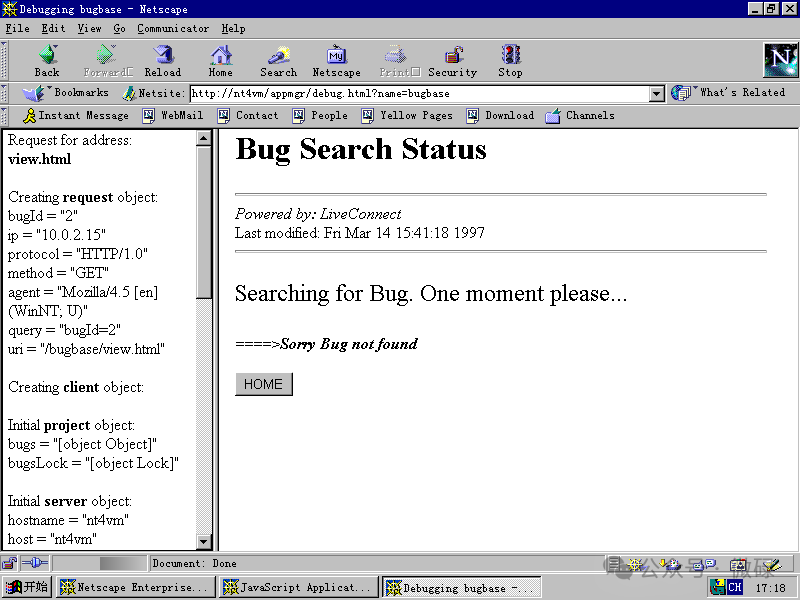This screenshot has width=800, height=600.
Task: Click the status bar security lock icon
Action: (9, 563)
